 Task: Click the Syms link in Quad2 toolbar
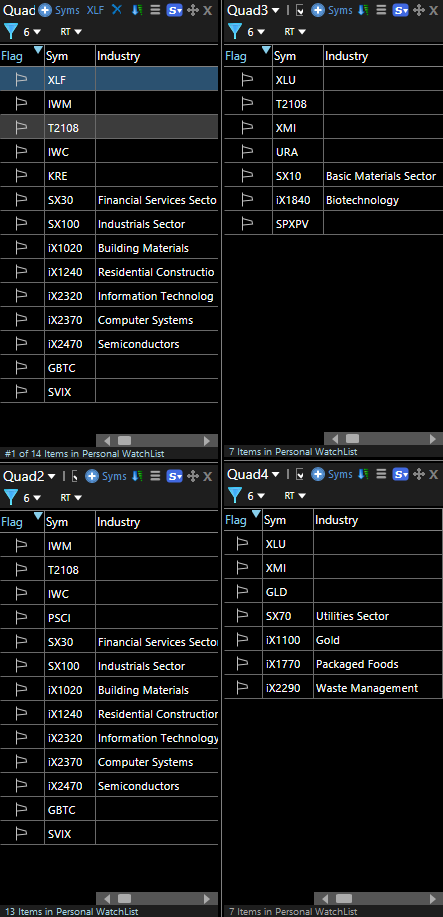tap(114, 476)
